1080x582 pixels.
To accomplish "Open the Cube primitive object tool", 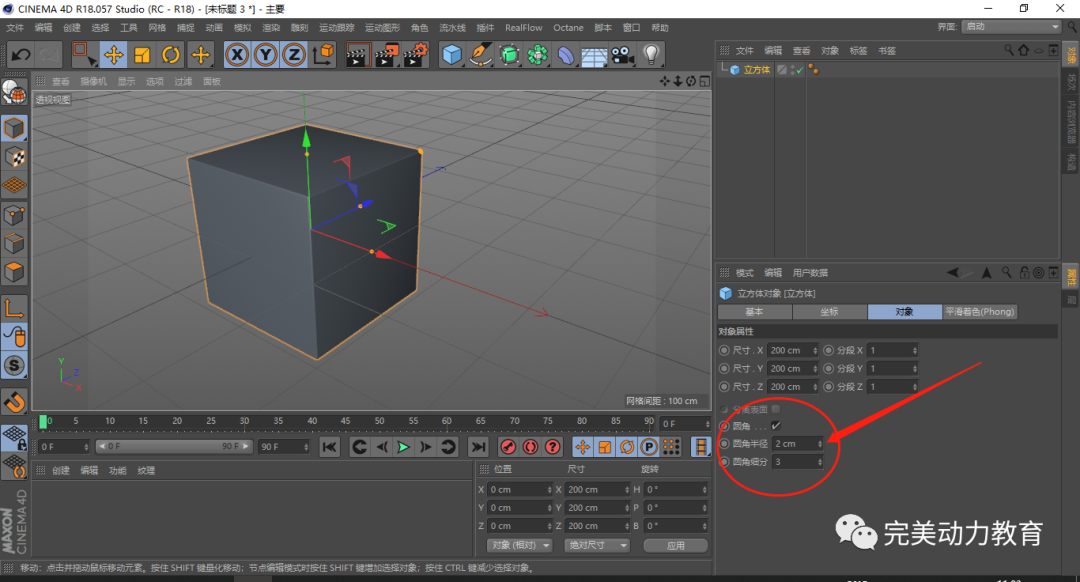I will pyautogui.click(x=452, y=55).
